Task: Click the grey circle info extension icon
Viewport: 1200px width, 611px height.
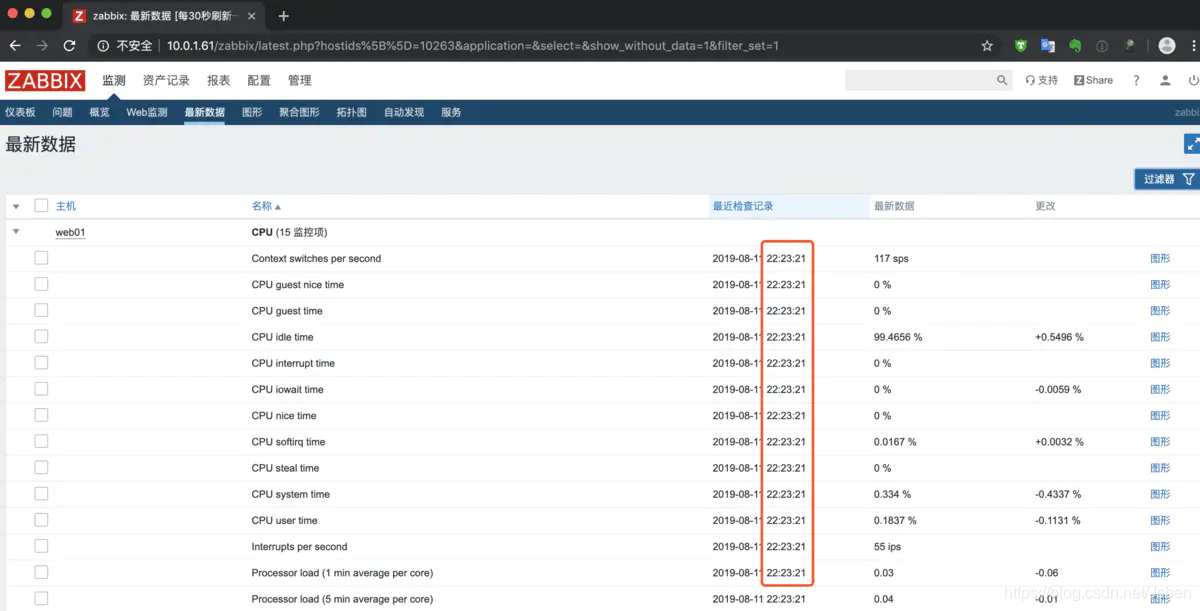Action: [1102, 46]
